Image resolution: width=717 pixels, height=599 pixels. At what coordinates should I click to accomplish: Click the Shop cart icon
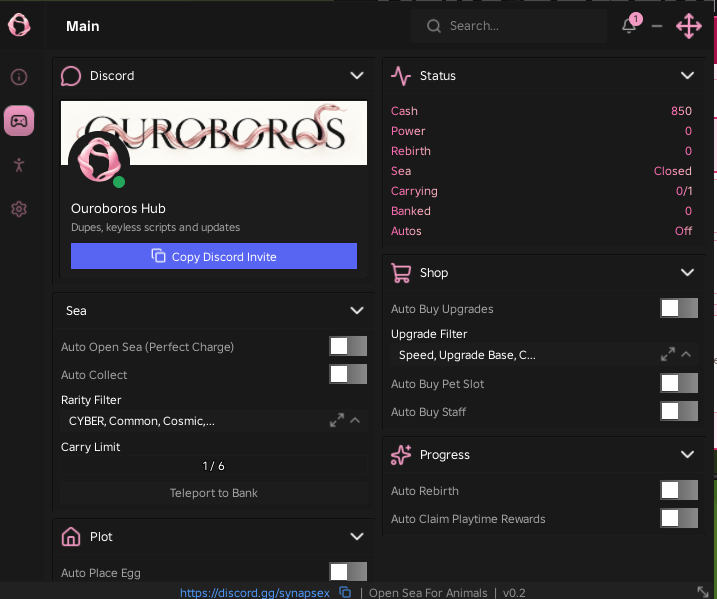coord(401,273)
